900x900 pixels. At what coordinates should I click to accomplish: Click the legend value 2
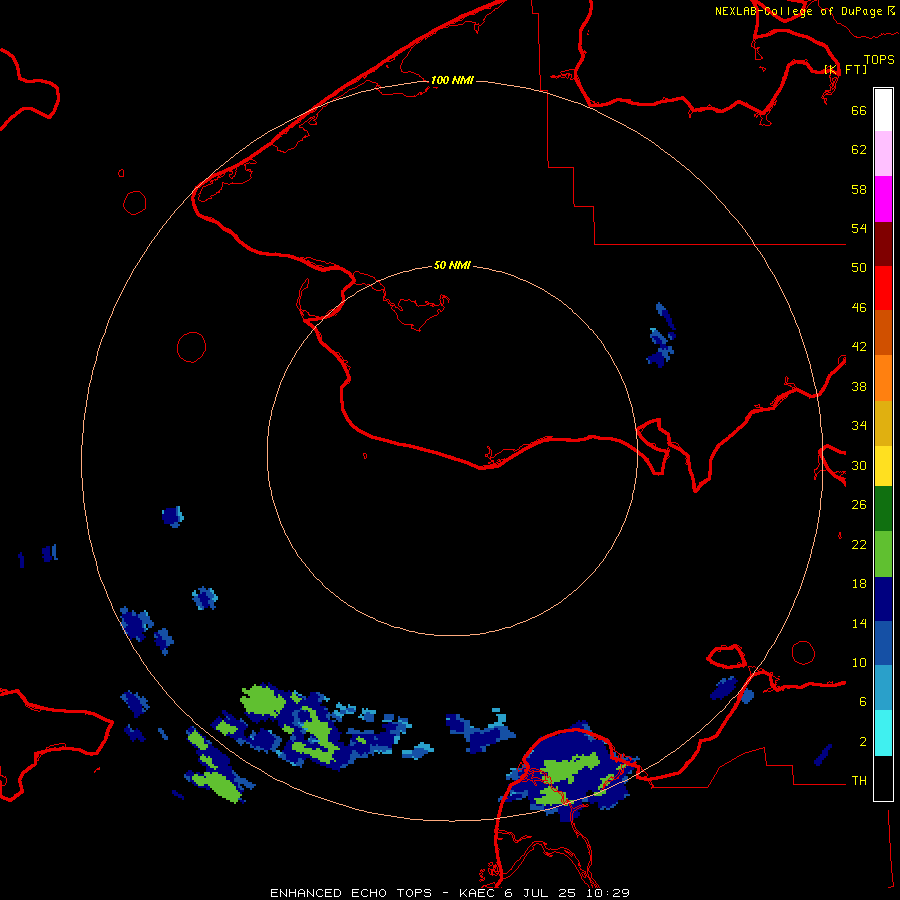tap(863, 742)
